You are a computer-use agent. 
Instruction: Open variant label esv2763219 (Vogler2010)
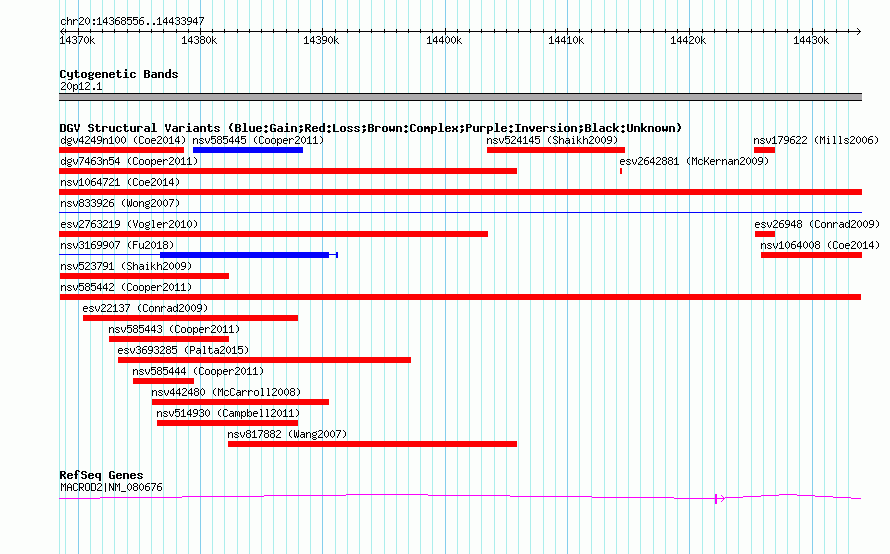(129, 224)
